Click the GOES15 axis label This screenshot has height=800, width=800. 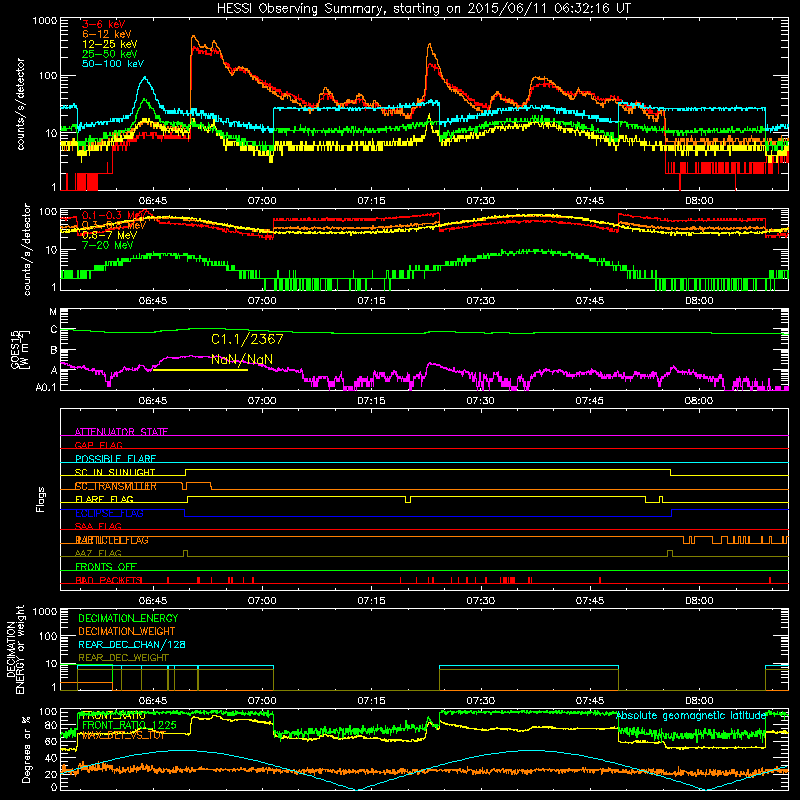(18, 349)
